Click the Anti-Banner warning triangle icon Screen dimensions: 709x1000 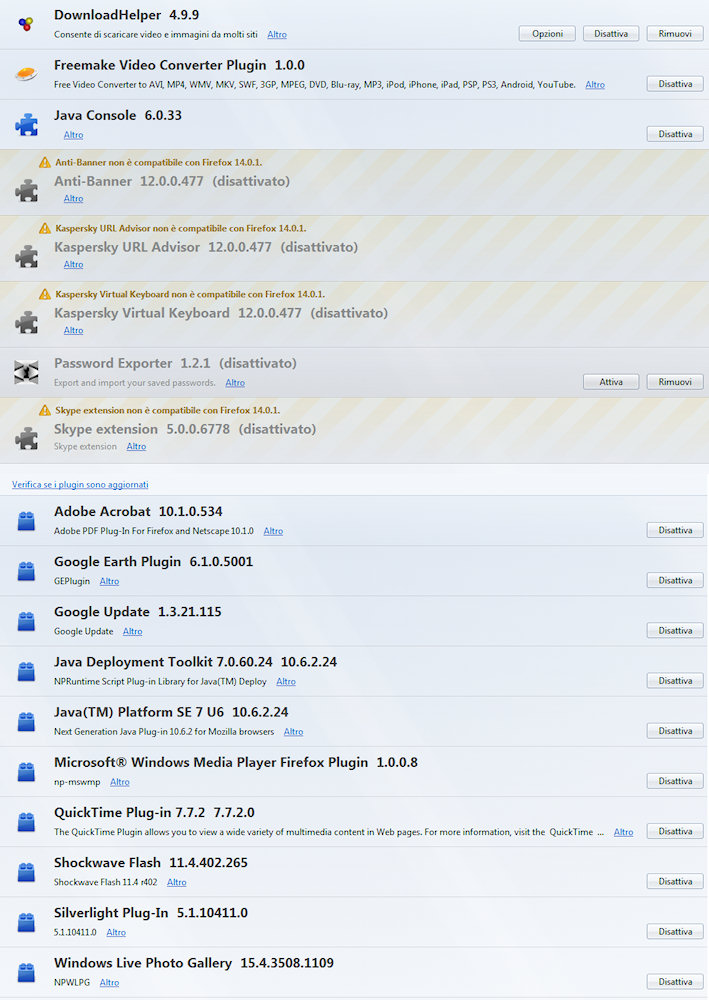click(45, 162)
